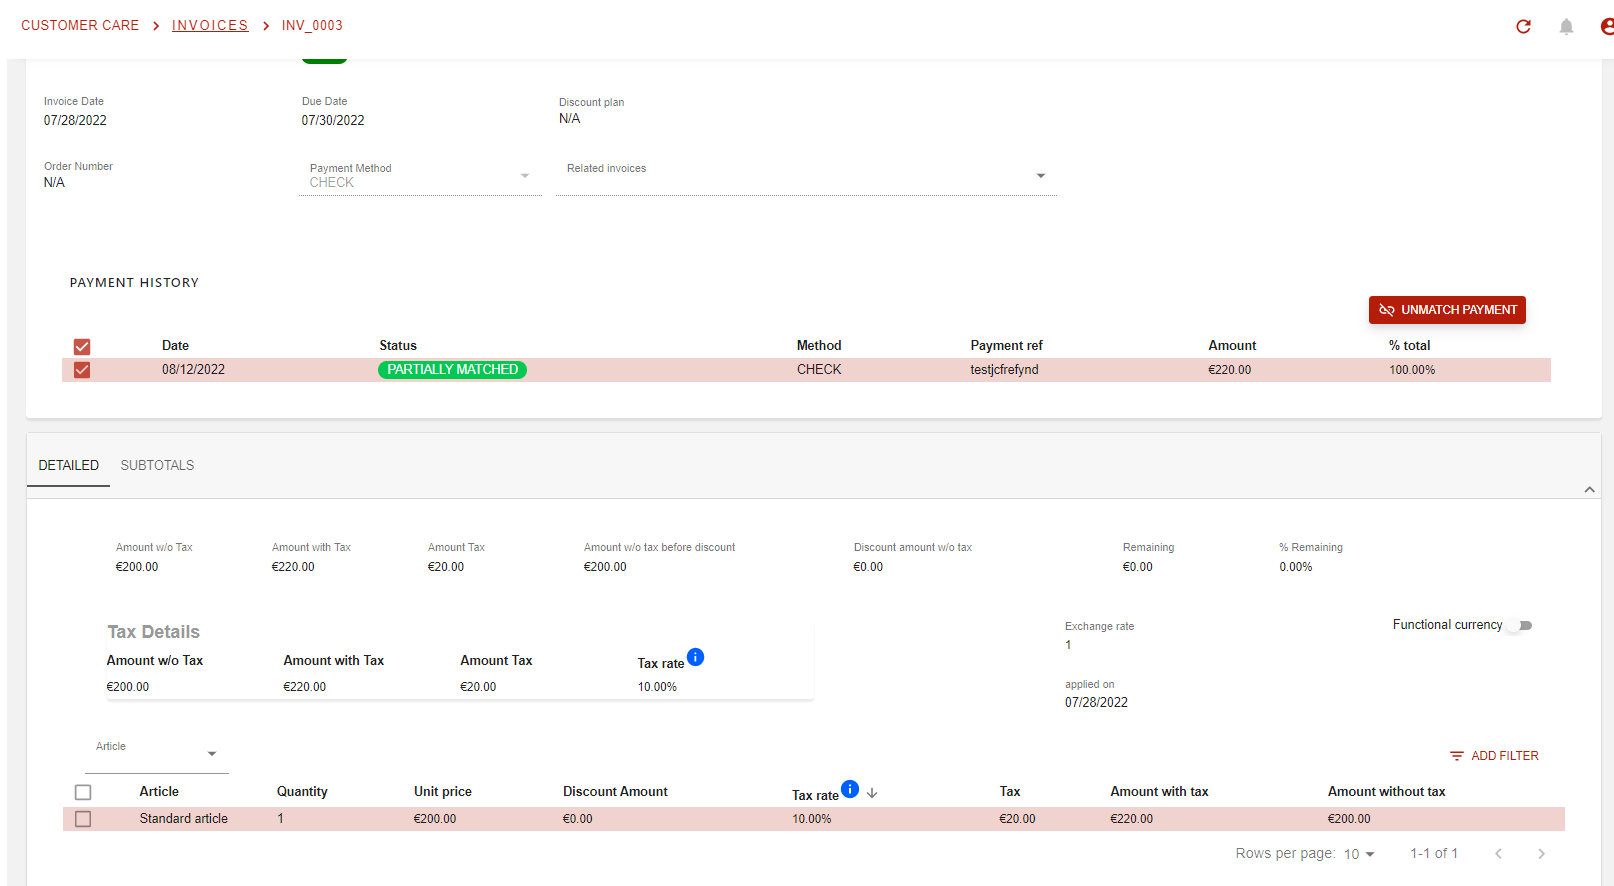Image resolution: width=1614 pixels, height=886 pixels.
Task: Open the notifications bell
Action: (x=1566, y=27)
